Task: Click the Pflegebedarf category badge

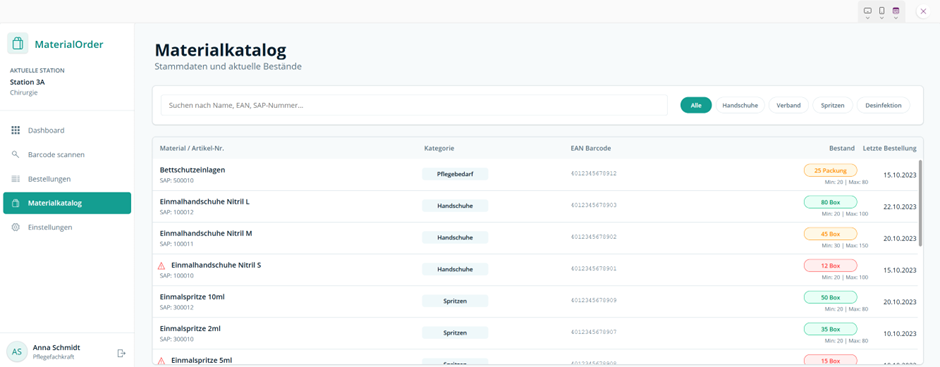Action: [455, 174]
